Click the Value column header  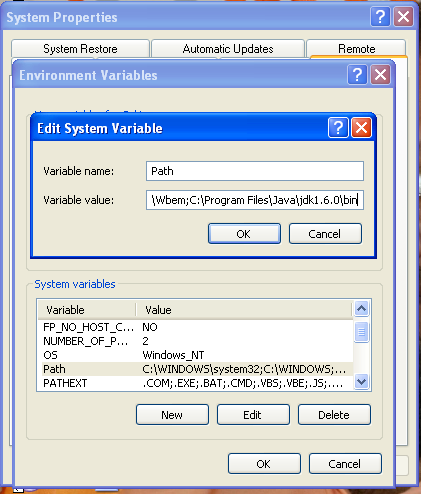pos(244,310)
